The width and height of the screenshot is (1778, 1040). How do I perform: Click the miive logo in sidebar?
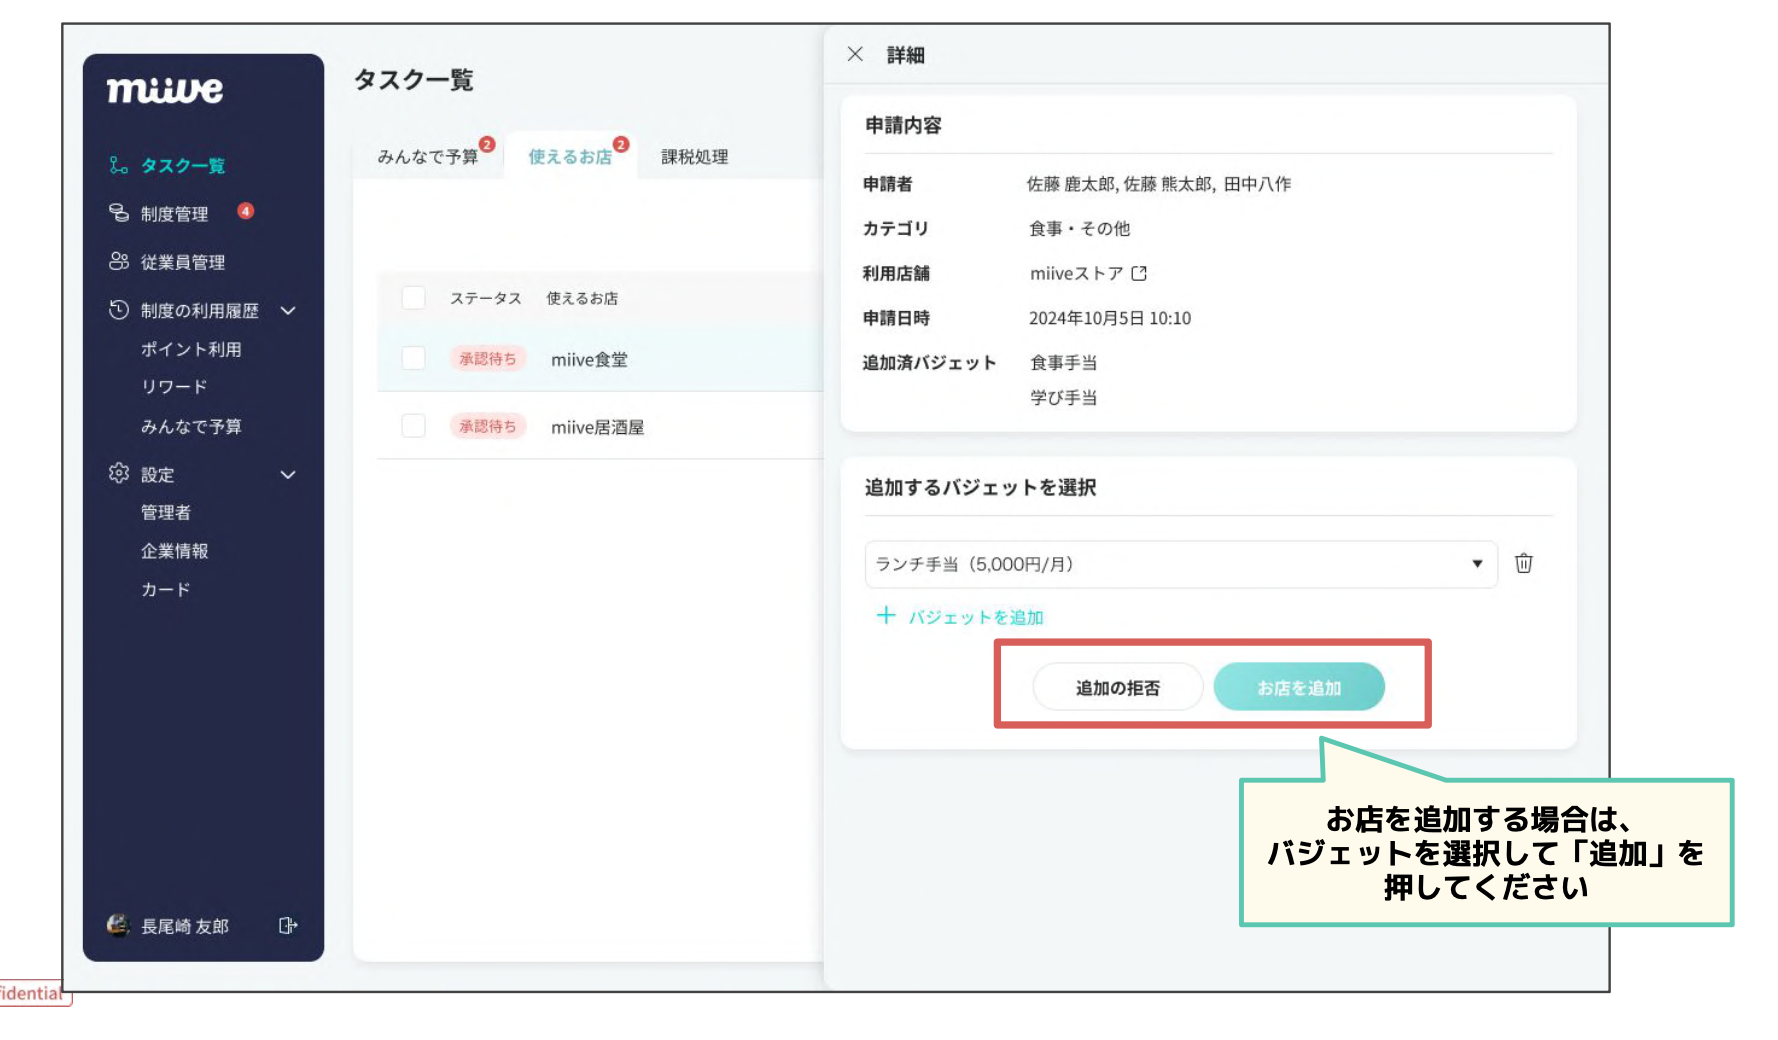(165, 90)
